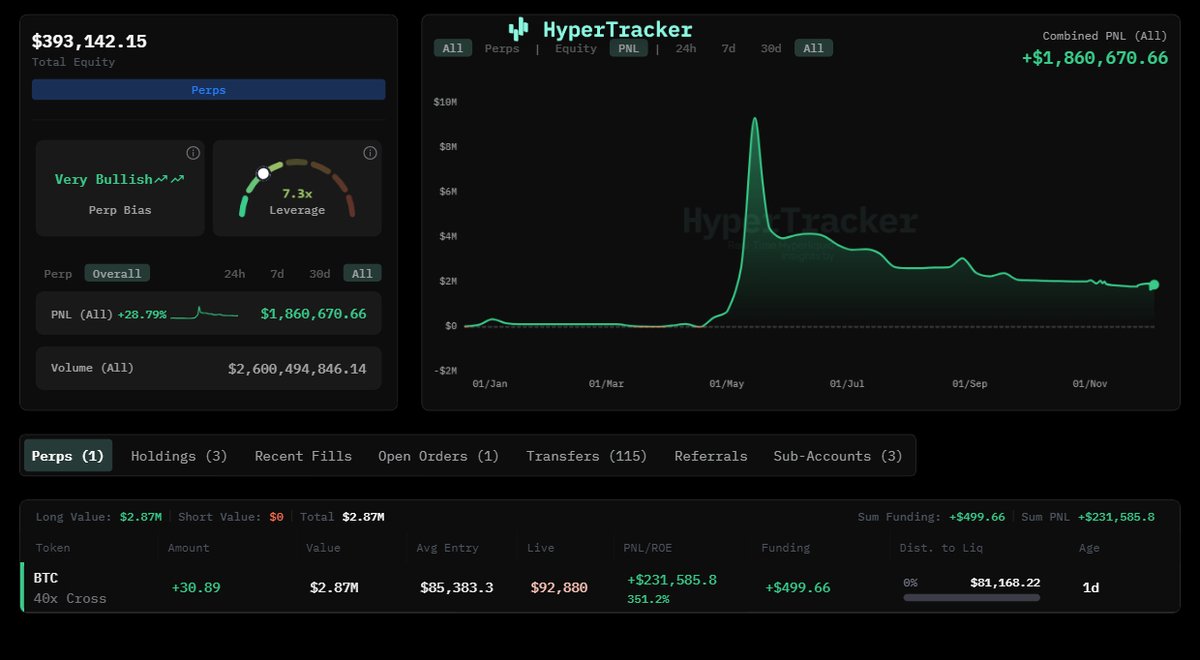The height and width of the screenshot is (660, 1200).
Task: Open the Referrals tab
Action: tap(711, 456)
